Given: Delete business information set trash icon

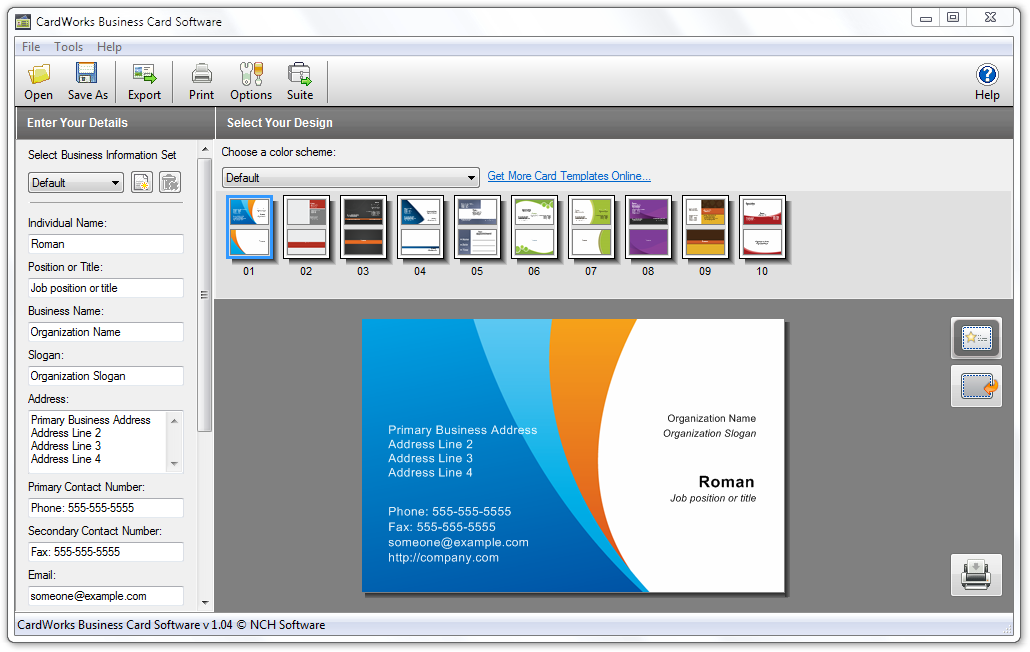Looking at the screenshot, I should 170,183.
